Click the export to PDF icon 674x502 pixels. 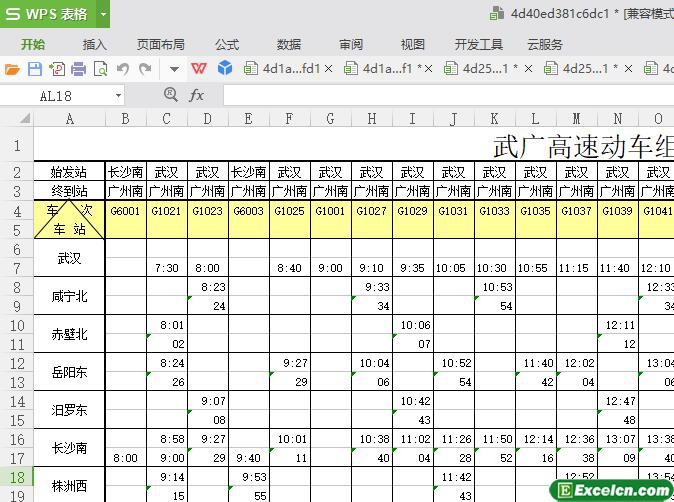[57, 69]
